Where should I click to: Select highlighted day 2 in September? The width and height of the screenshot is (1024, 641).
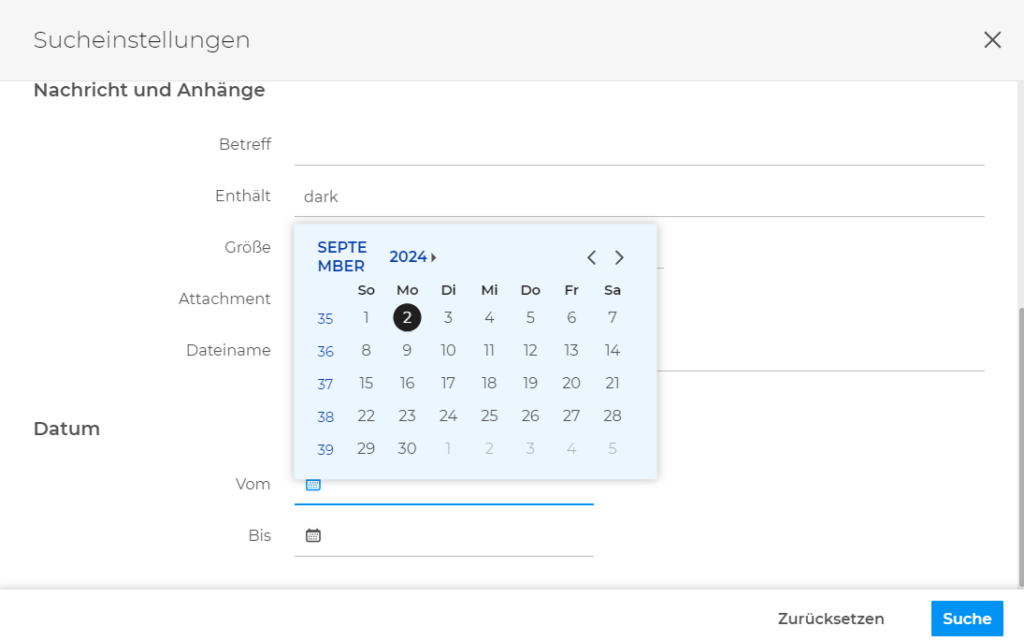(407, 318)
